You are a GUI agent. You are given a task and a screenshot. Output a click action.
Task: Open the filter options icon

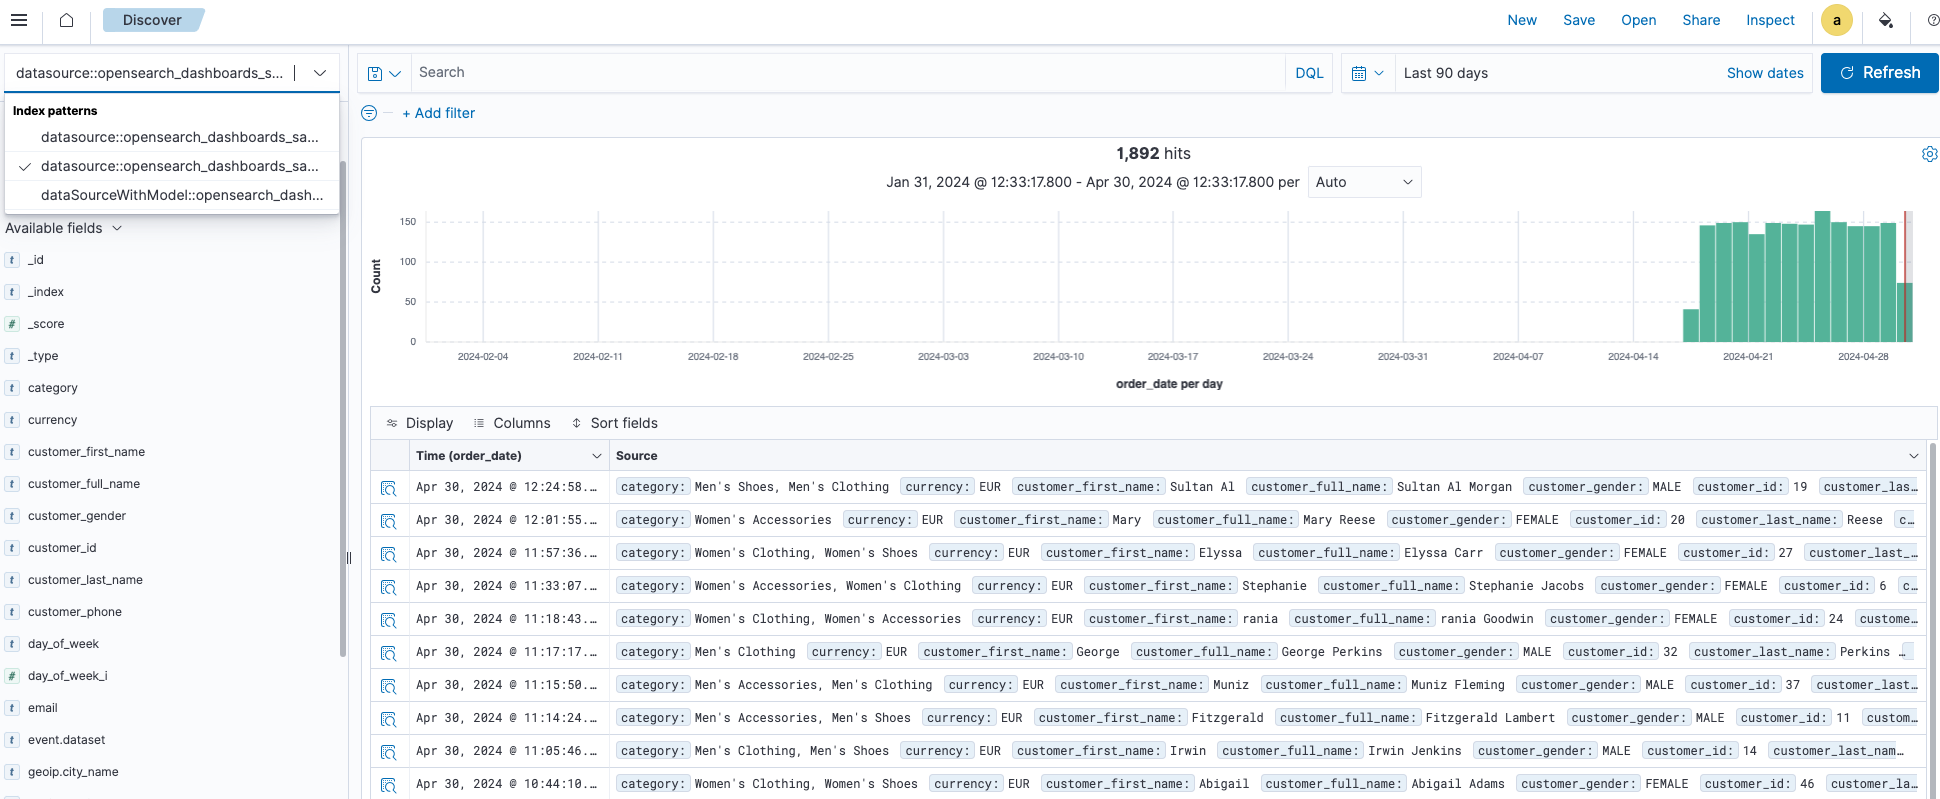point(369,113)
